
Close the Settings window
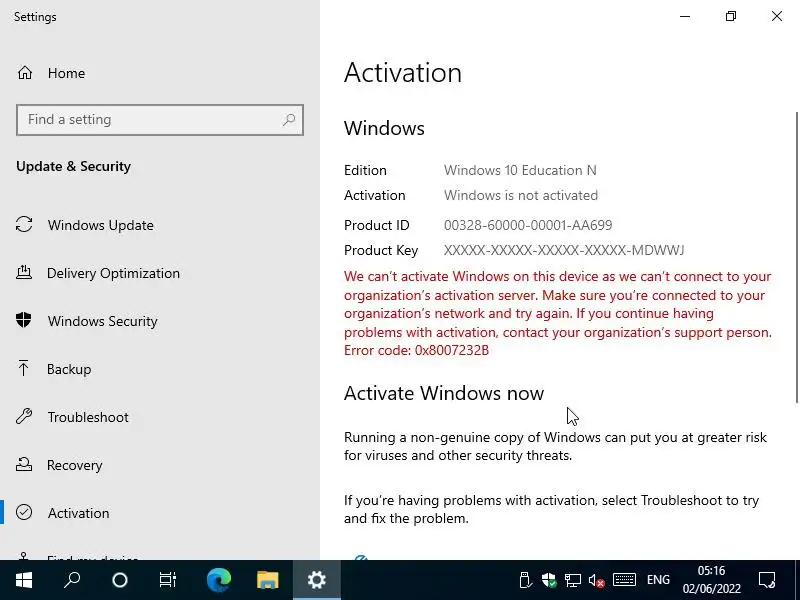(777, 16)
